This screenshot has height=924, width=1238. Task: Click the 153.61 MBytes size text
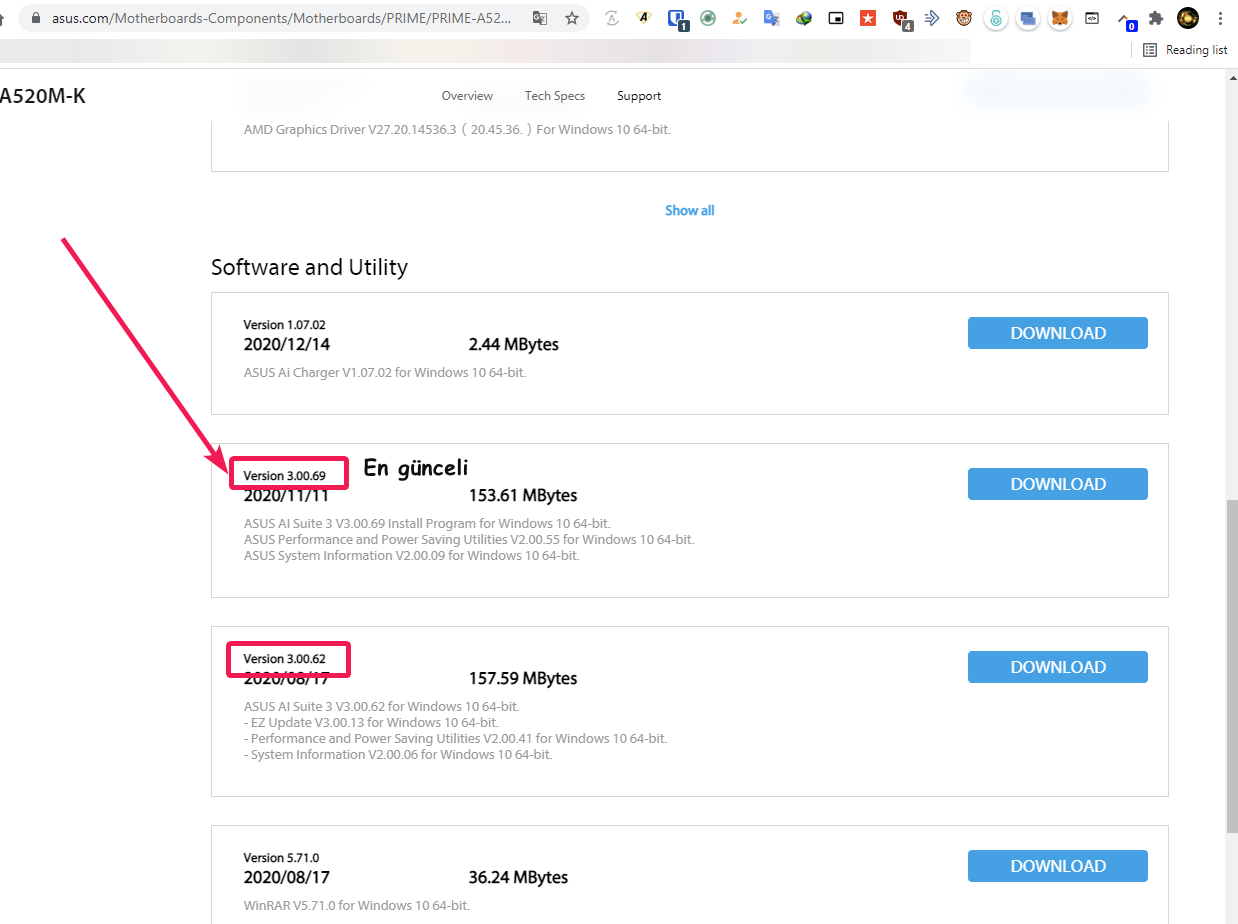[x=523, y=495]
